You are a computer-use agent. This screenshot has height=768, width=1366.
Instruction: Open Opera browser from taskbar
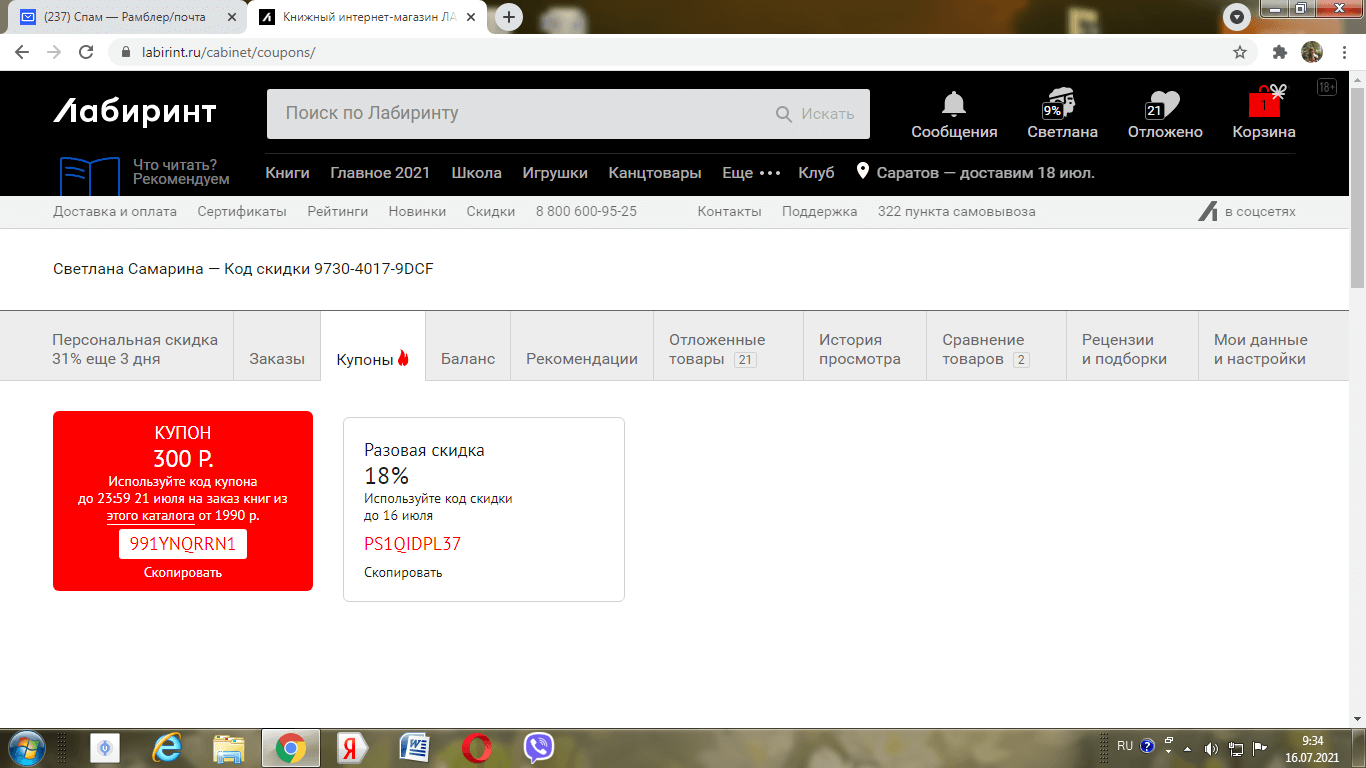(x=477, y=747)
